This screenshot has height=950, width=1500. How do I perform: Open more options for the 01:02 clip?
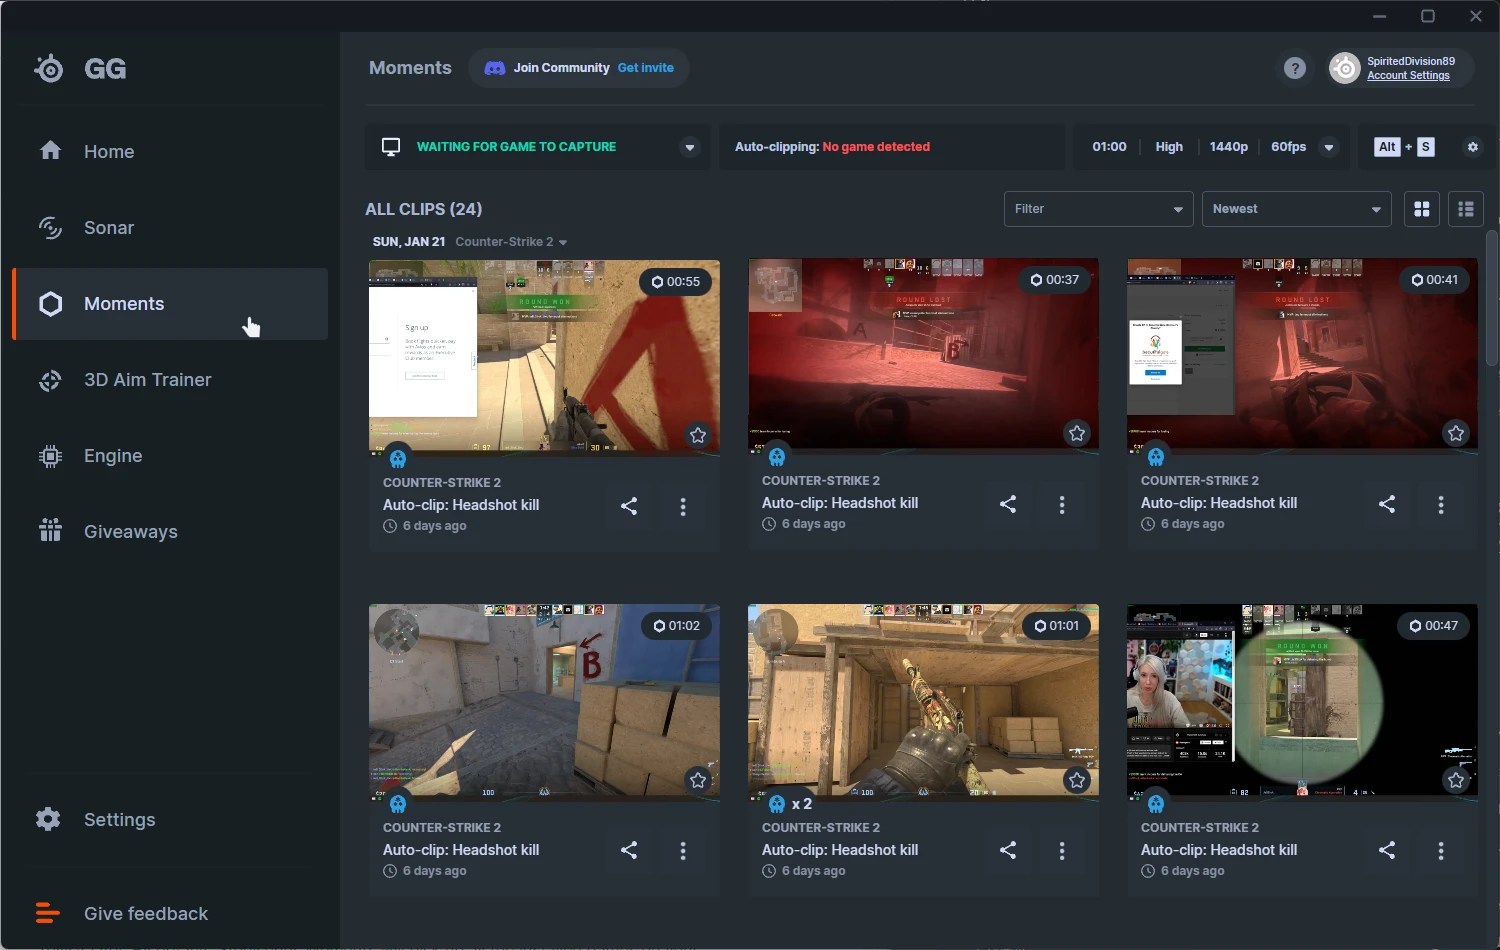point(683,851)
